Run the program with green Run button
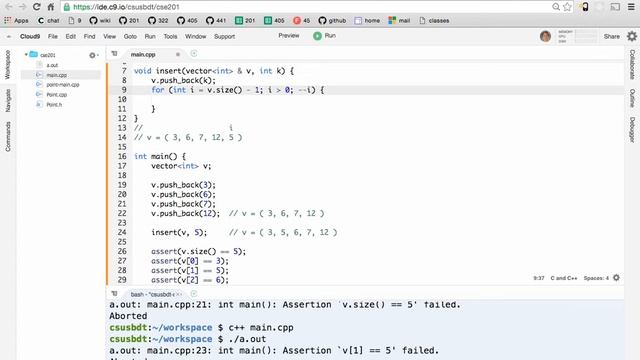The height and width of the screenshot is (360, 640). [x=324, y=36]
